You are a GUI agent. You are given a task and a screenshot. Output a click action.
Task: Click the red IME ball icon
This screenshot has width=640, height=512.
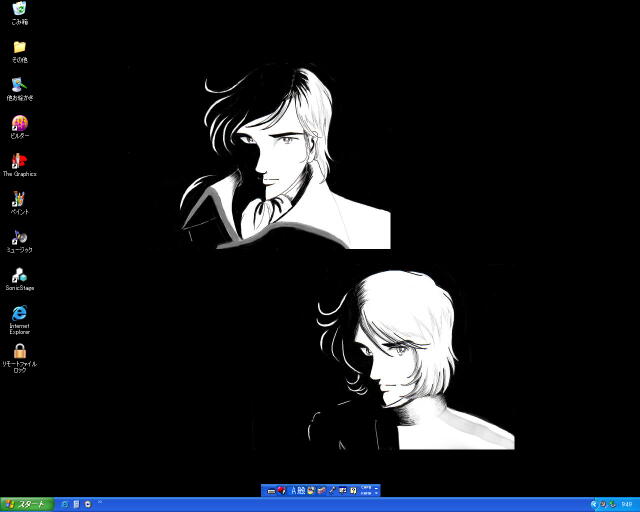[282, 490]
